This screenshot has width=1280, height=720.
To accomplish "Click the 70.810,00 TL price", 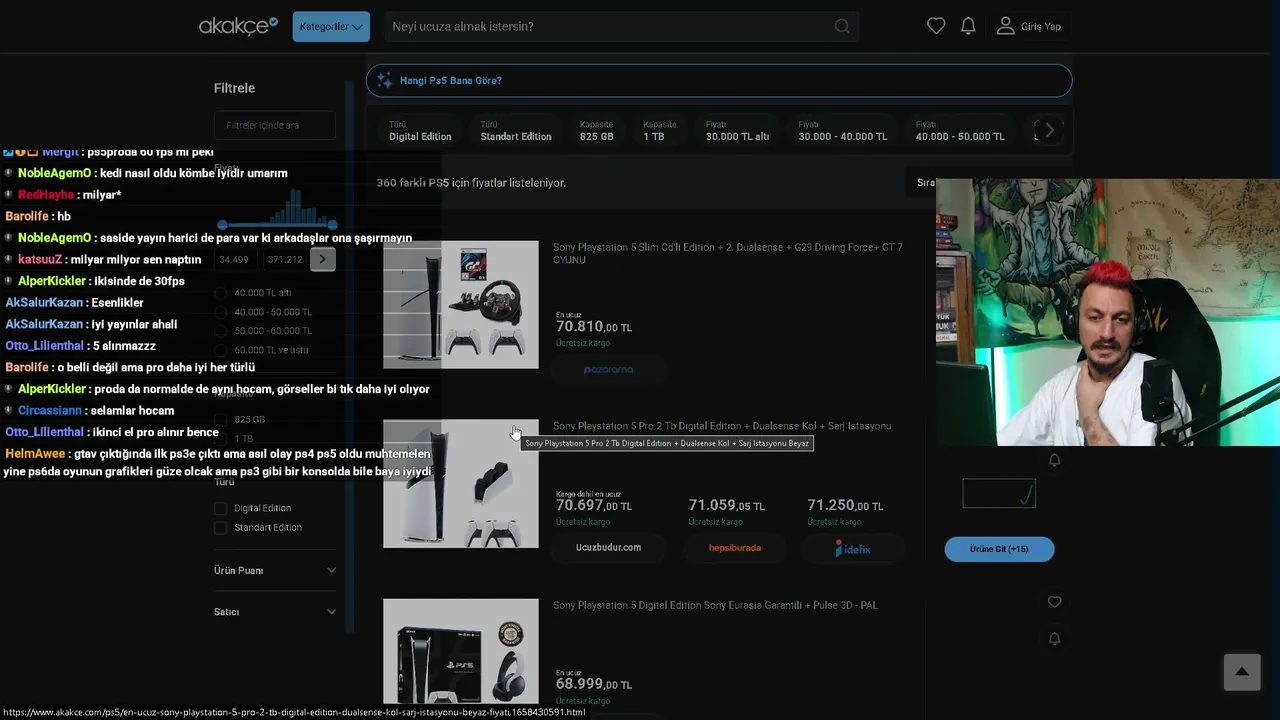I will click(594, 327).
